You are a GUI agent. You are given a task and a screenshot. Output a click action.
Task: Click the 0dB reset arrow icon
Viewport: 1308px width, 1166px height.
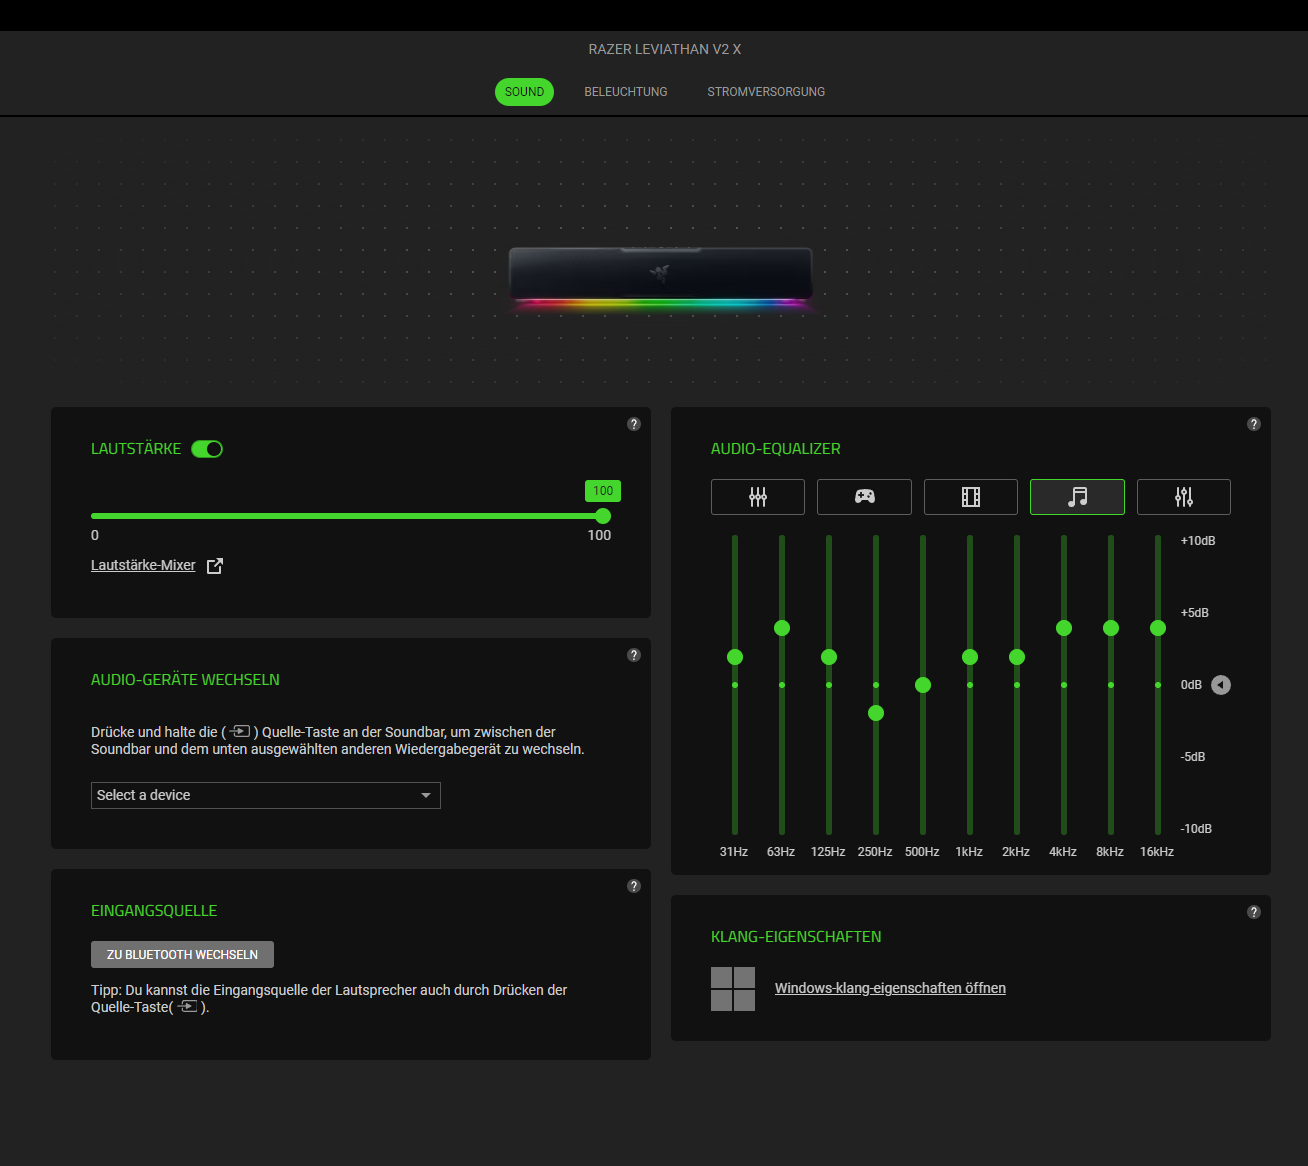[1221, 685]
